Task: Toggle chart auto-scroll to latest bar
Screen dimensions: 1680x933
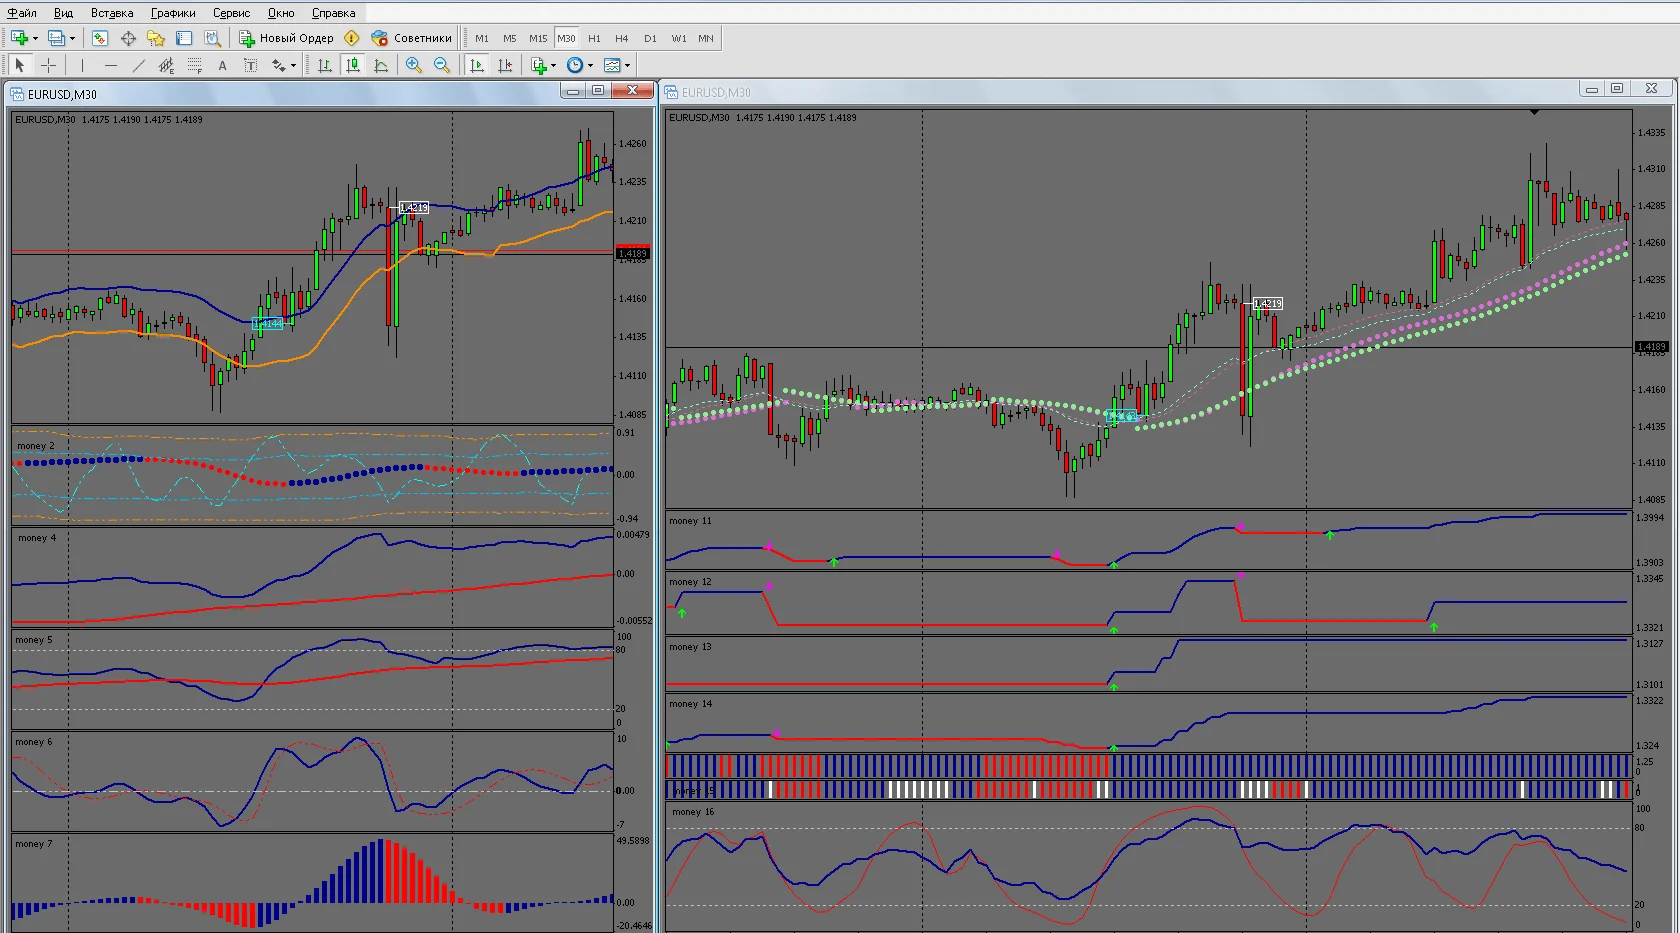Action: 477,65
